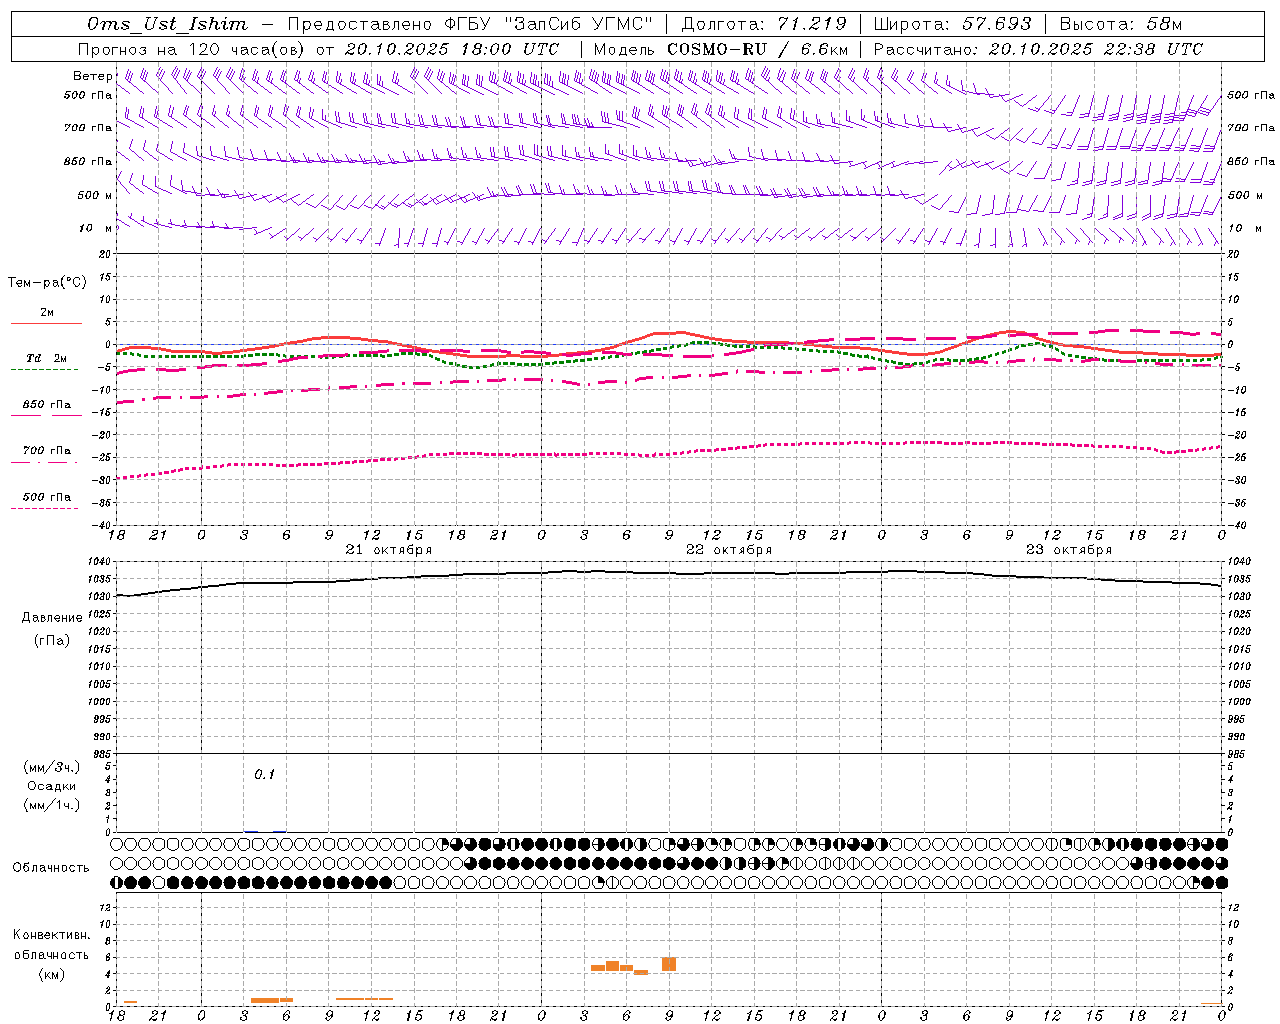Click the Облачность row label

click(51, 868)
